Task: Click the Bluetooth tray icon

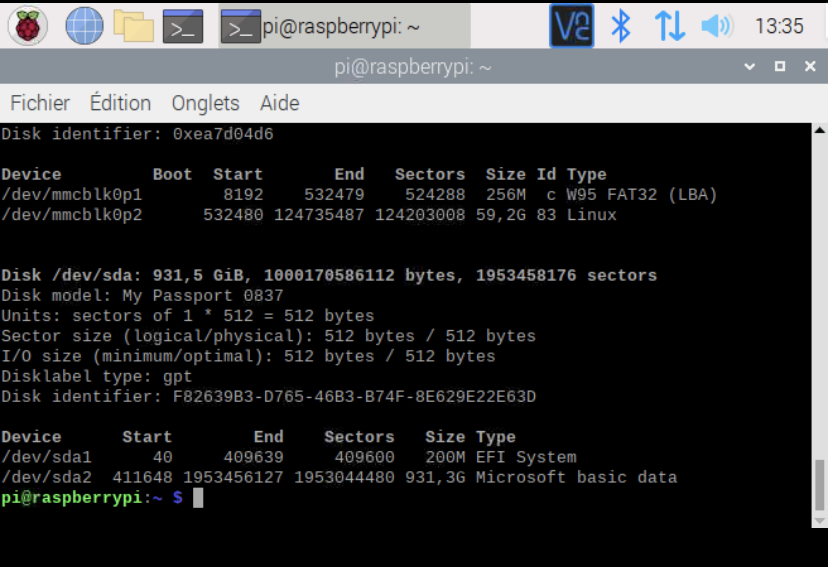Action: pyautogui.click(x=621, y=25)
